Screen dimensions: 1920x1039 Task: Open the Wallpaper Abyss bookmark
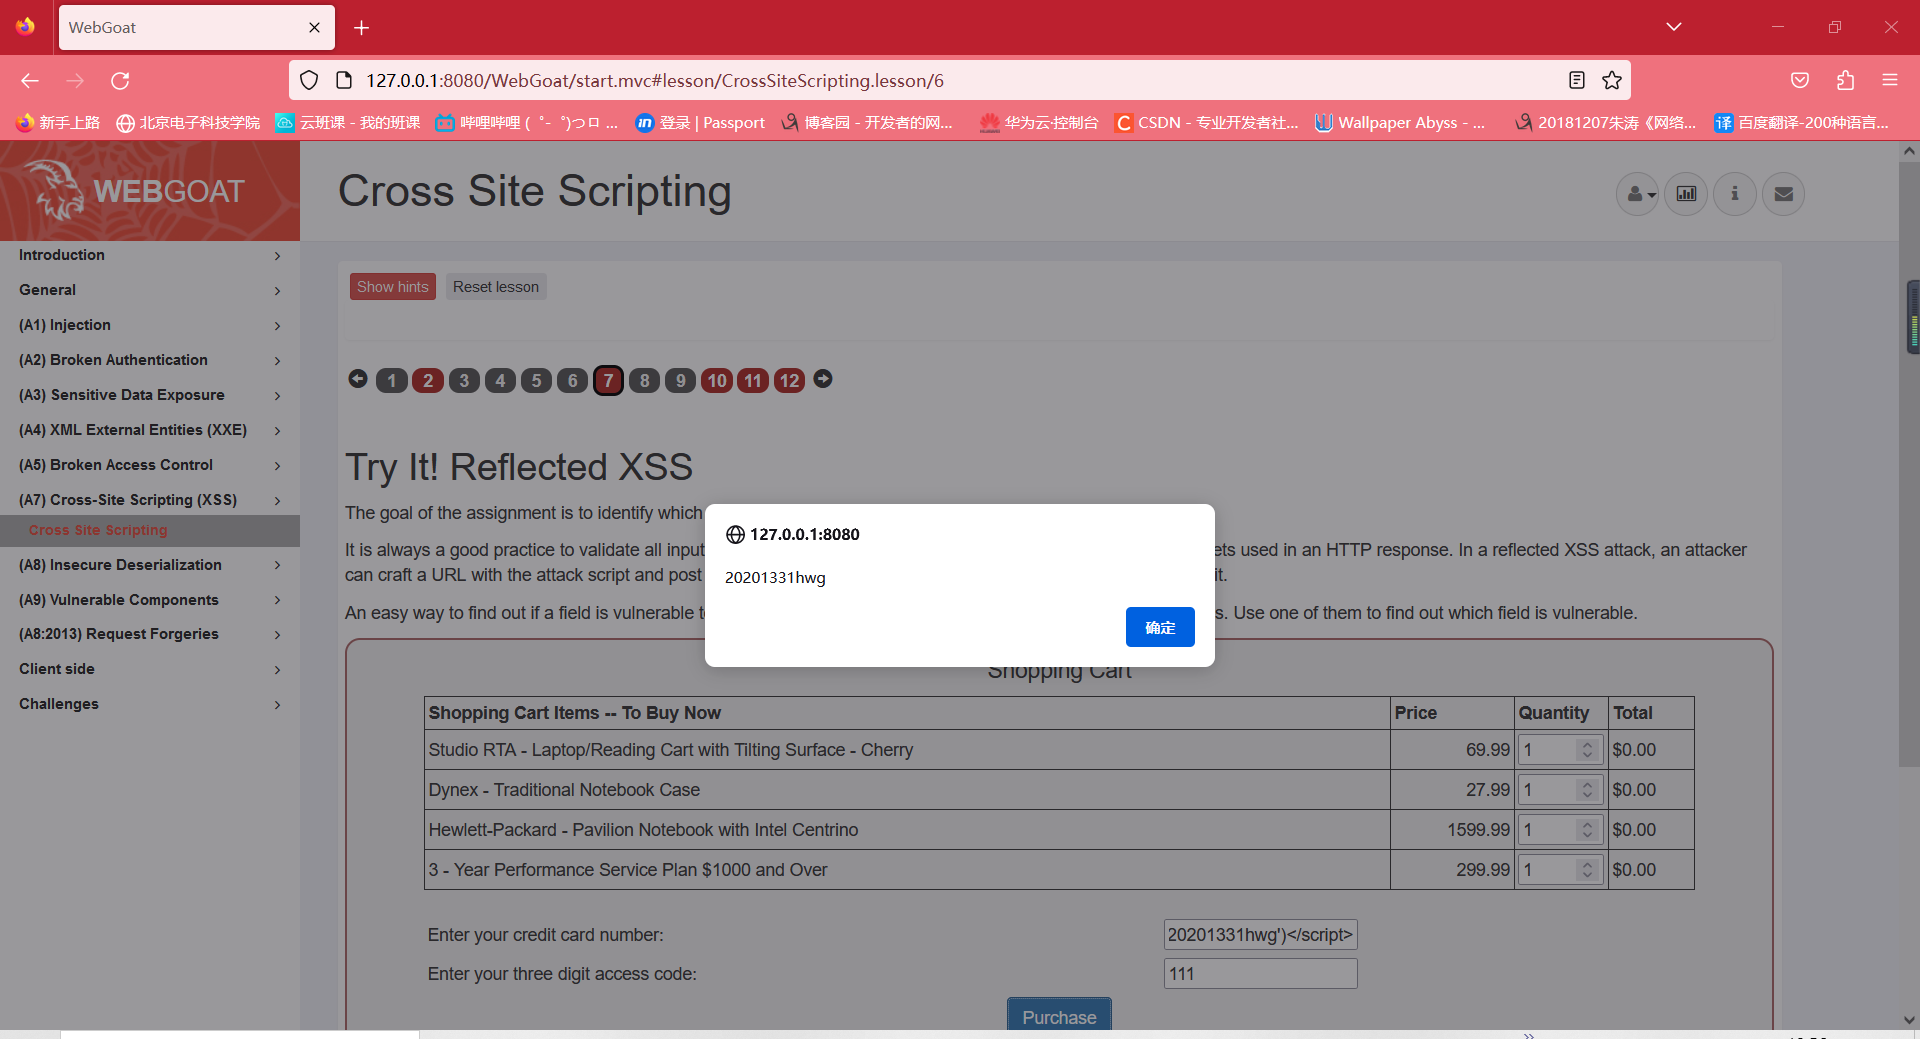(1400, 123)
